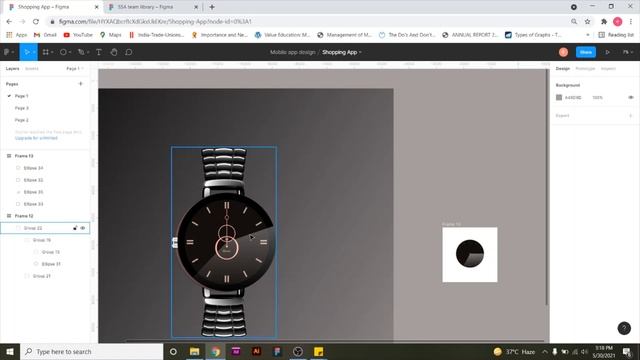Click the background color swatch
The image size is (640, 360).
click(x=559, y=98)
